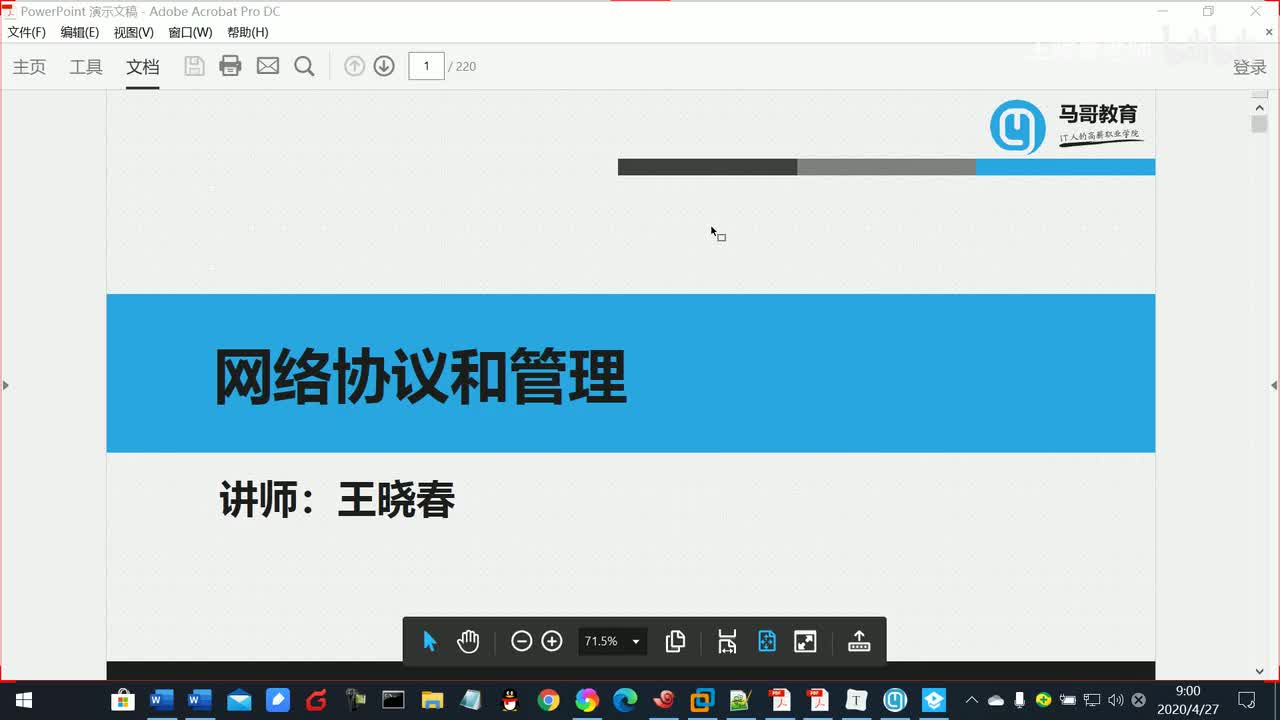Open the 文件(F) menu
This screenshot has height=720, width=1280.
pyautogui.click(x=27, y=32)
